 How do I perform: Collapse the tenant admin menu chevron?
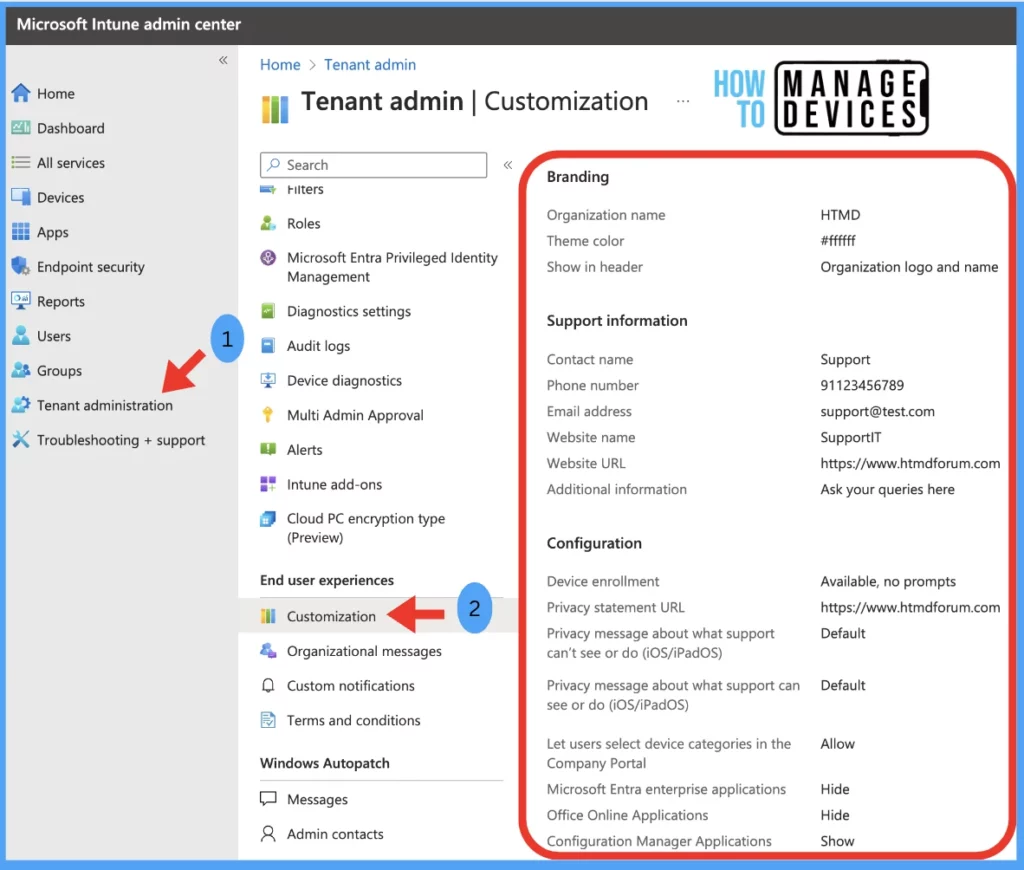[508, 165]
